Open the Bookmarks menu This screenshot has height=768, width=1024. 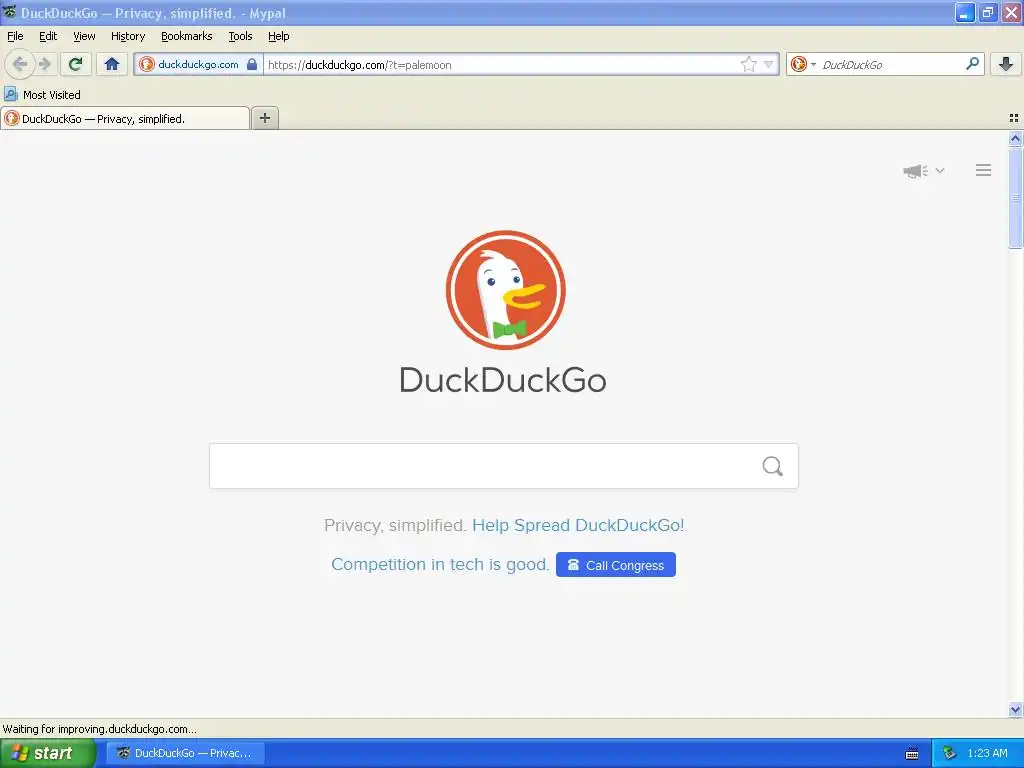coord(187,36)
